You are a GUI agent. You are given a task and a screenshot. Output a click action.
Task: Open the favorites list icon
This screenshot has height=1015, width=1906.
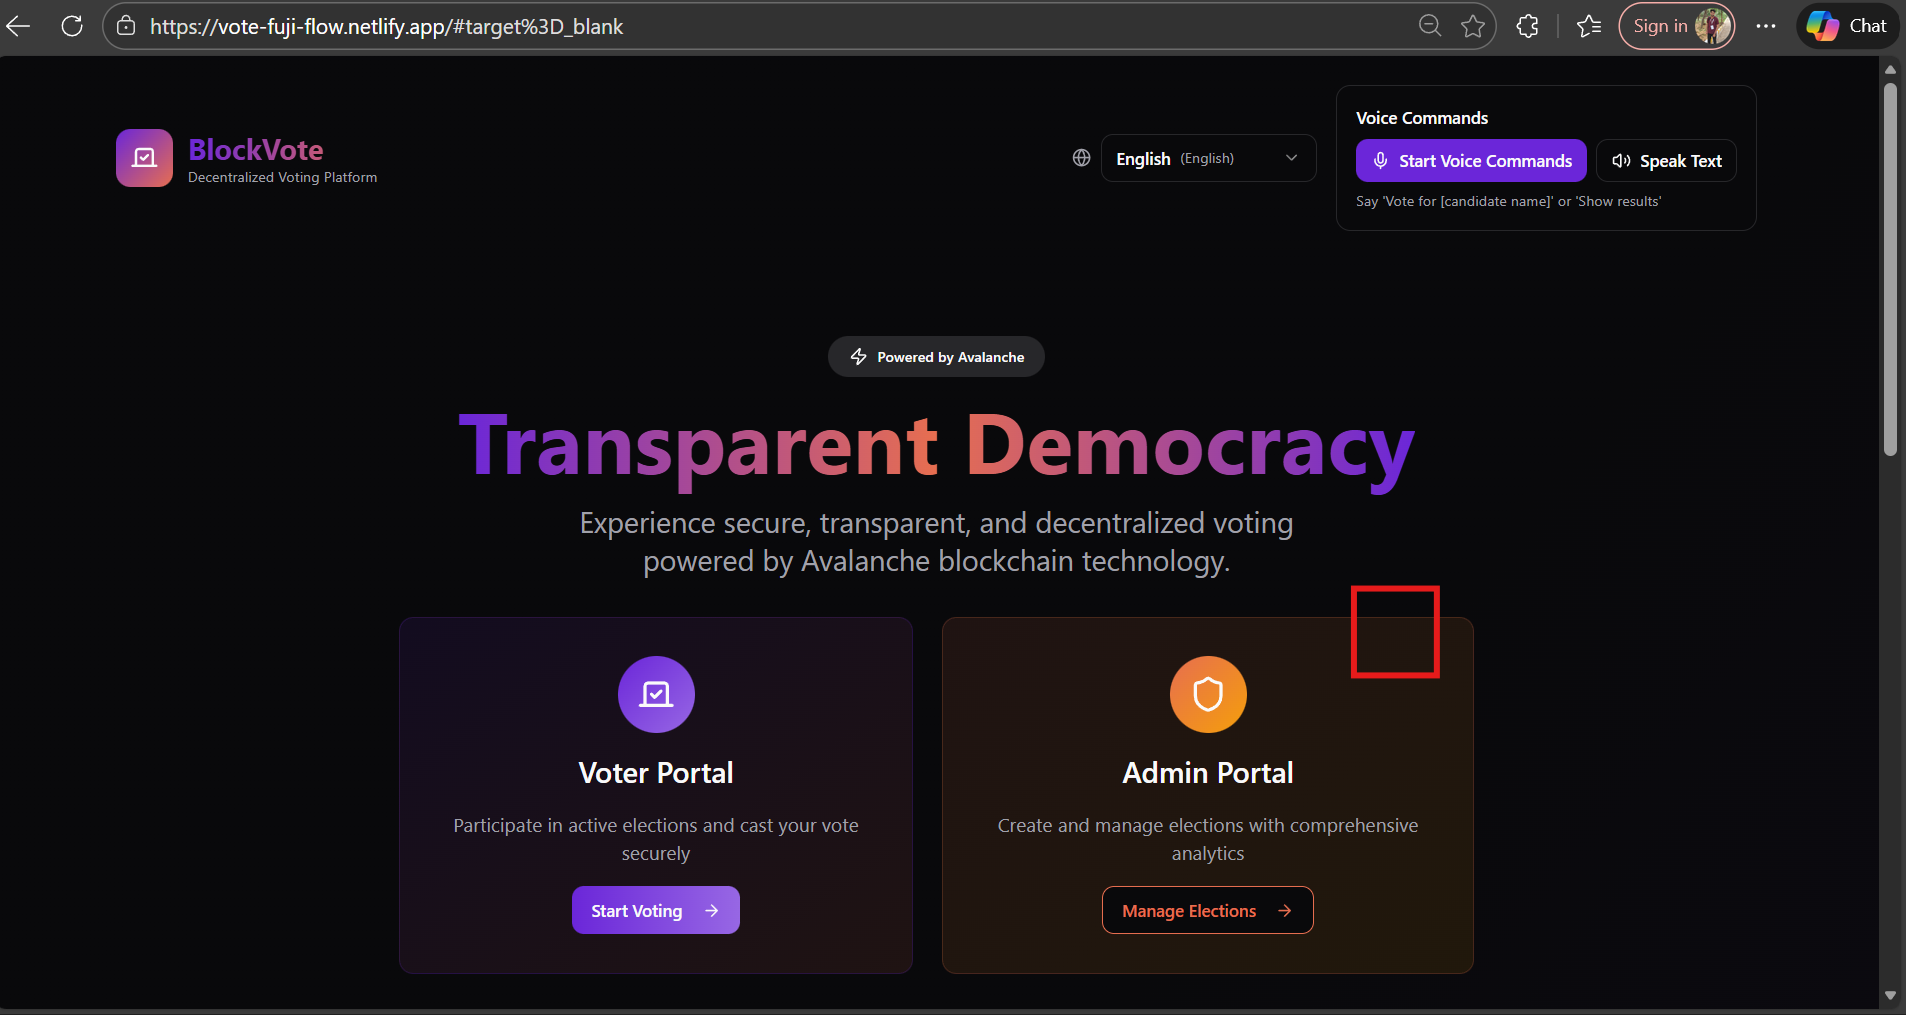click(x=1589, y=26)
